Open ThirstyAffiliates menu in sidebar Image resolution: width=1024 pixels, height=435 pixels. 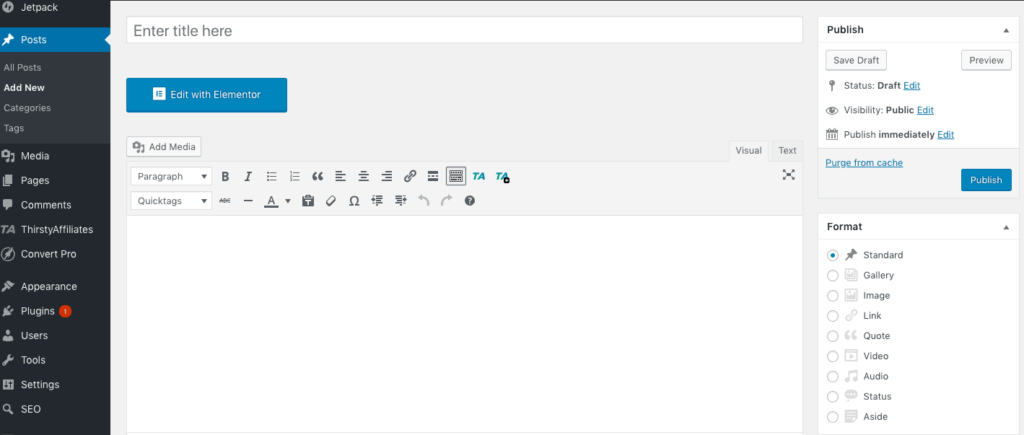(55, 230)
